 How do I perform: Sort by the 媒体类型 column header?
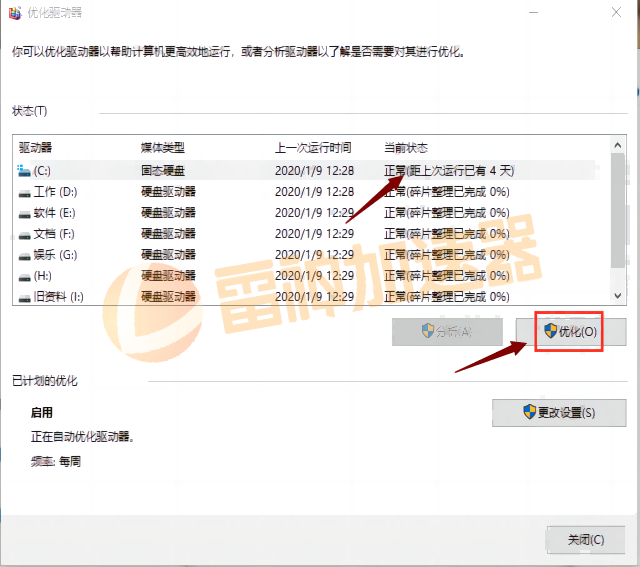(162, 147)
